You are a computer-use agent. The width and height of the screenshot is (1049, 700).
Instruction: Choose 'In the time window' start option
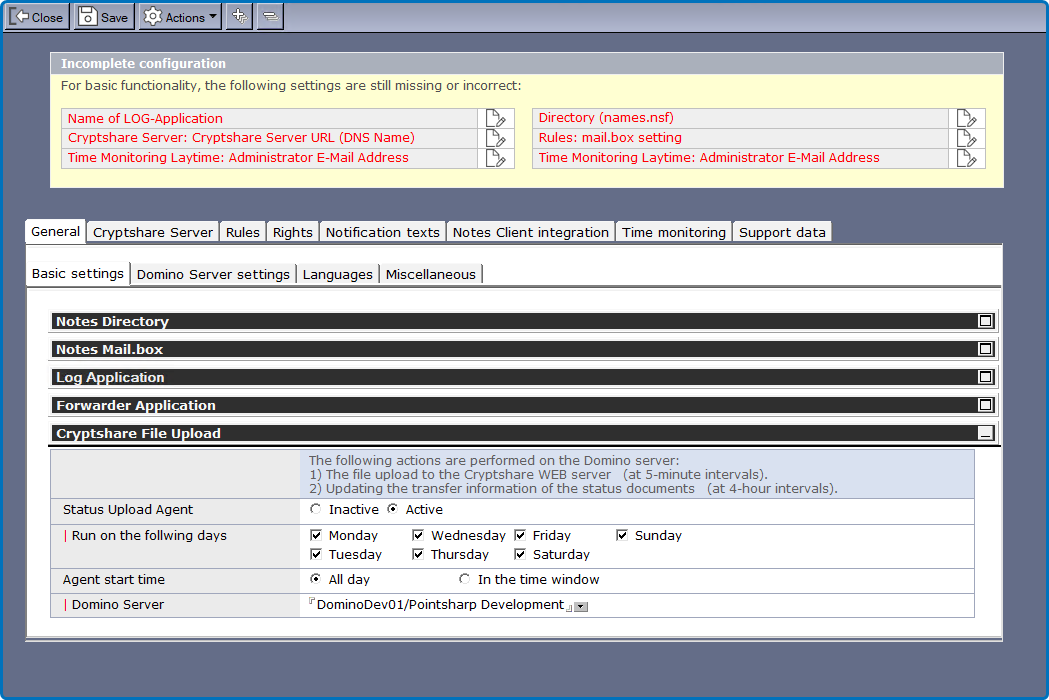click(x=465, y=580)
